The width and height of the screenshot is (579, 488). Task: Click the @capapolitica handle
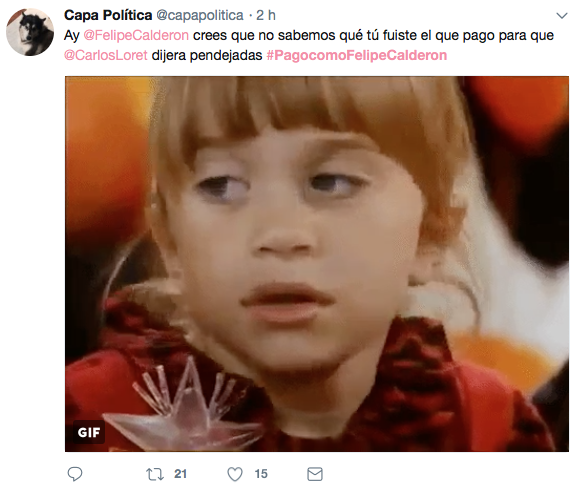click(200, 16)
